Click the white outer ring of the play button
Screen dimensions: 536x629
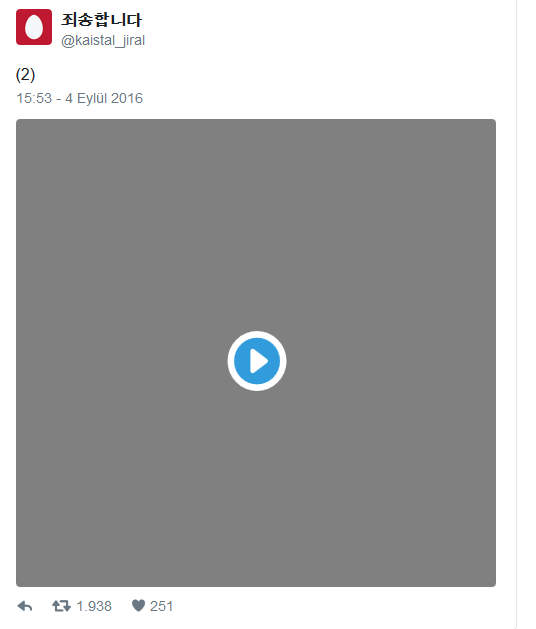click(257, 334)
